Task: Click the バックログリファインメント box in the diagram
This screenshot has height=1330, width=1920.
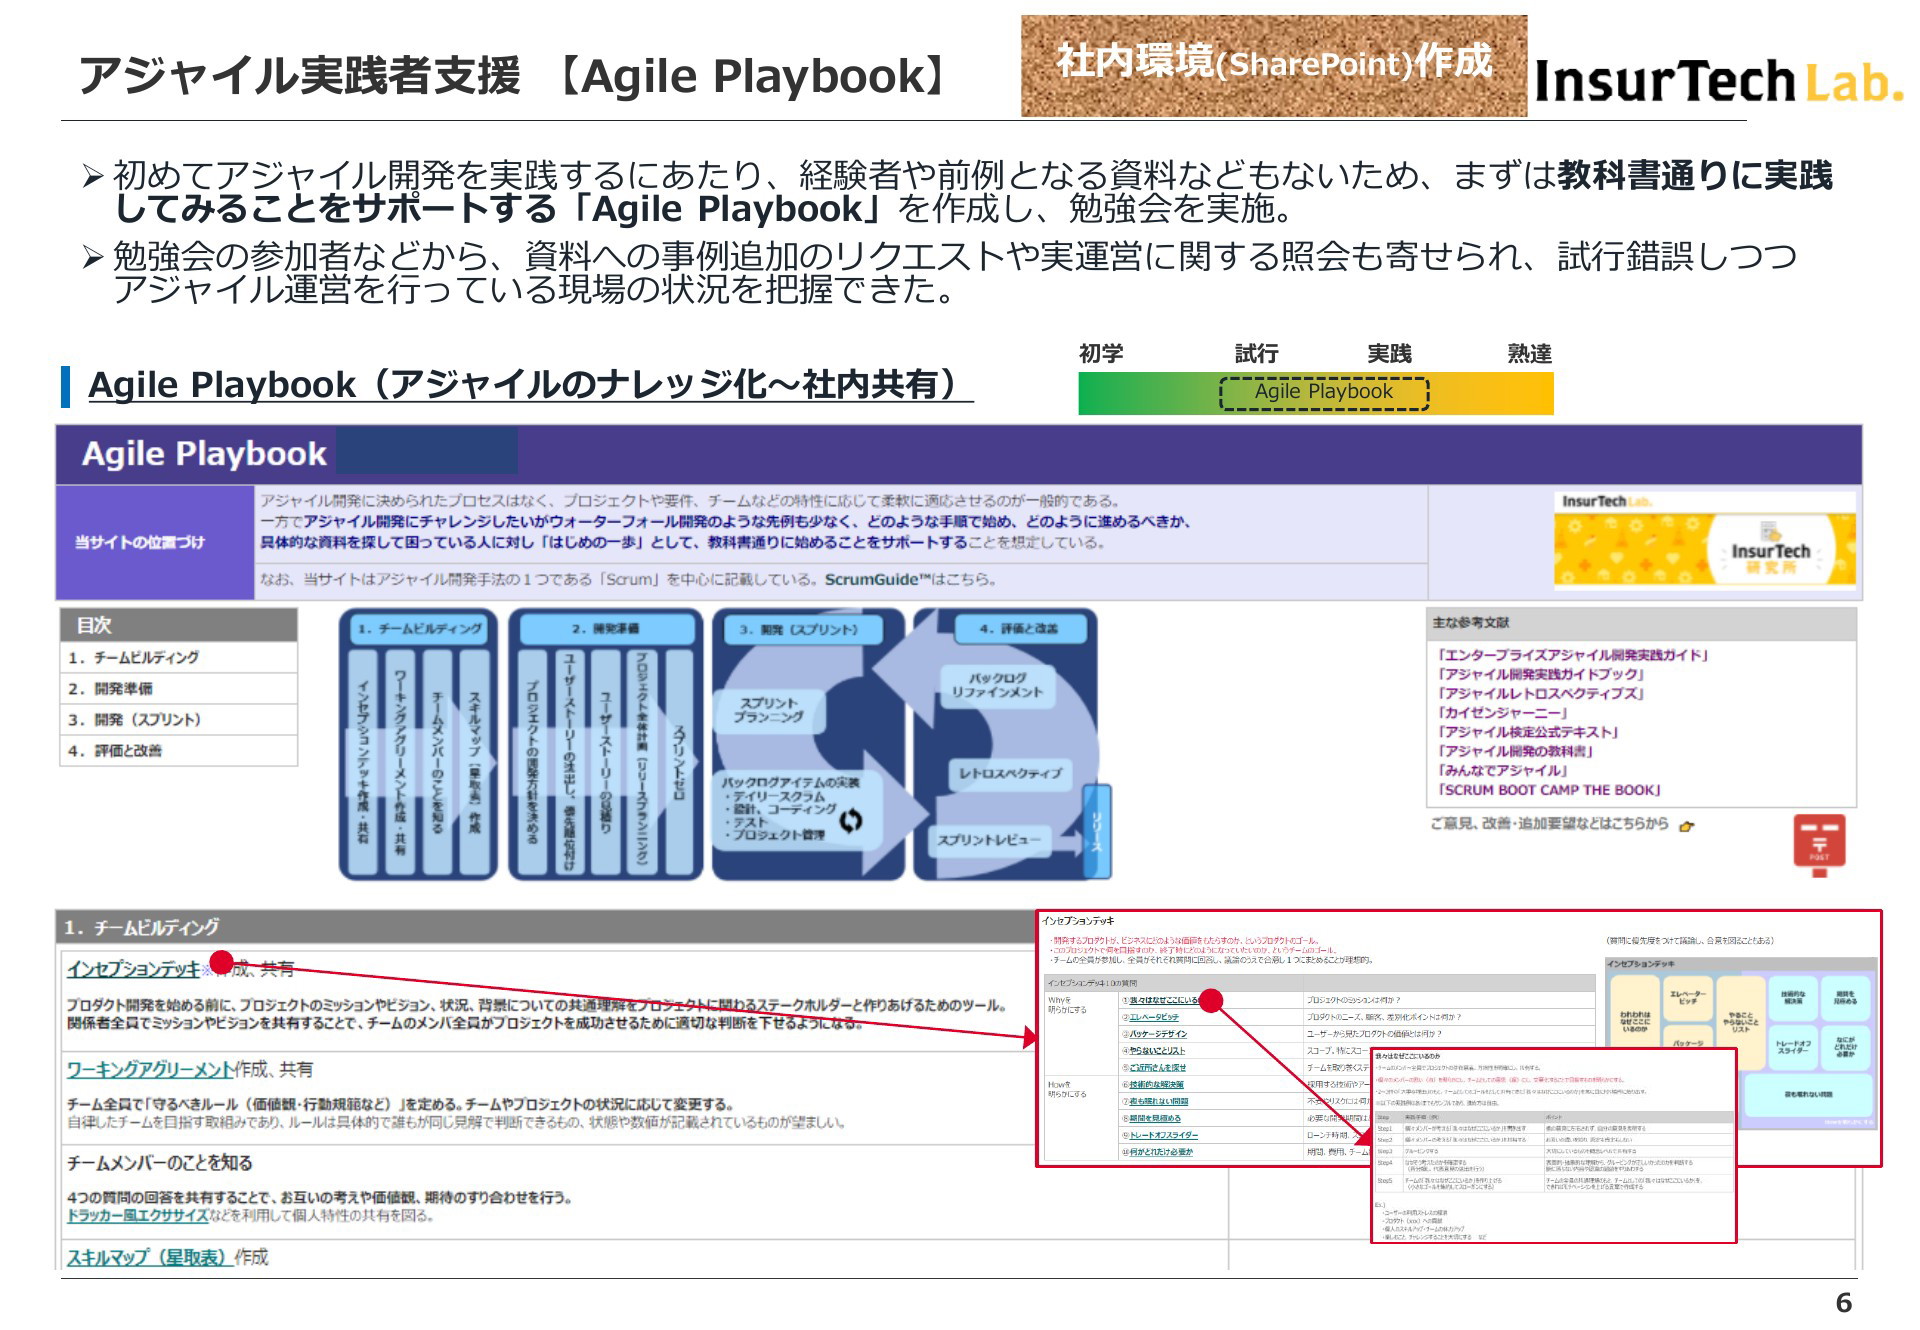Action: point(996,685)
